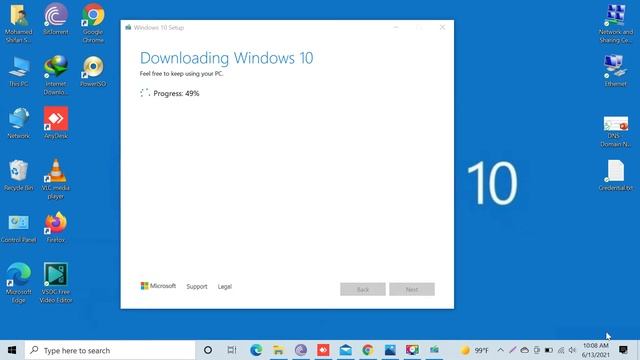Open the BitTorrent desktop shortcut
This screenshot has width=640, height=360.
56,18
